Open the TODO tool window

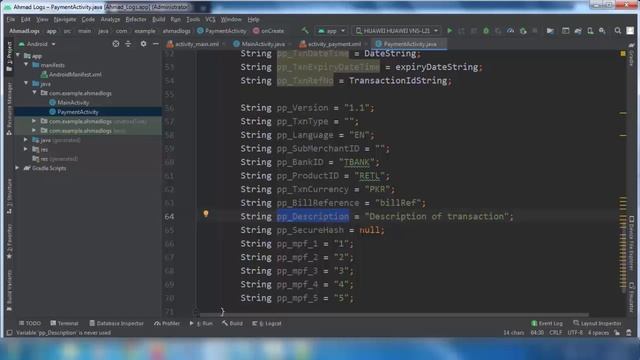29,323
